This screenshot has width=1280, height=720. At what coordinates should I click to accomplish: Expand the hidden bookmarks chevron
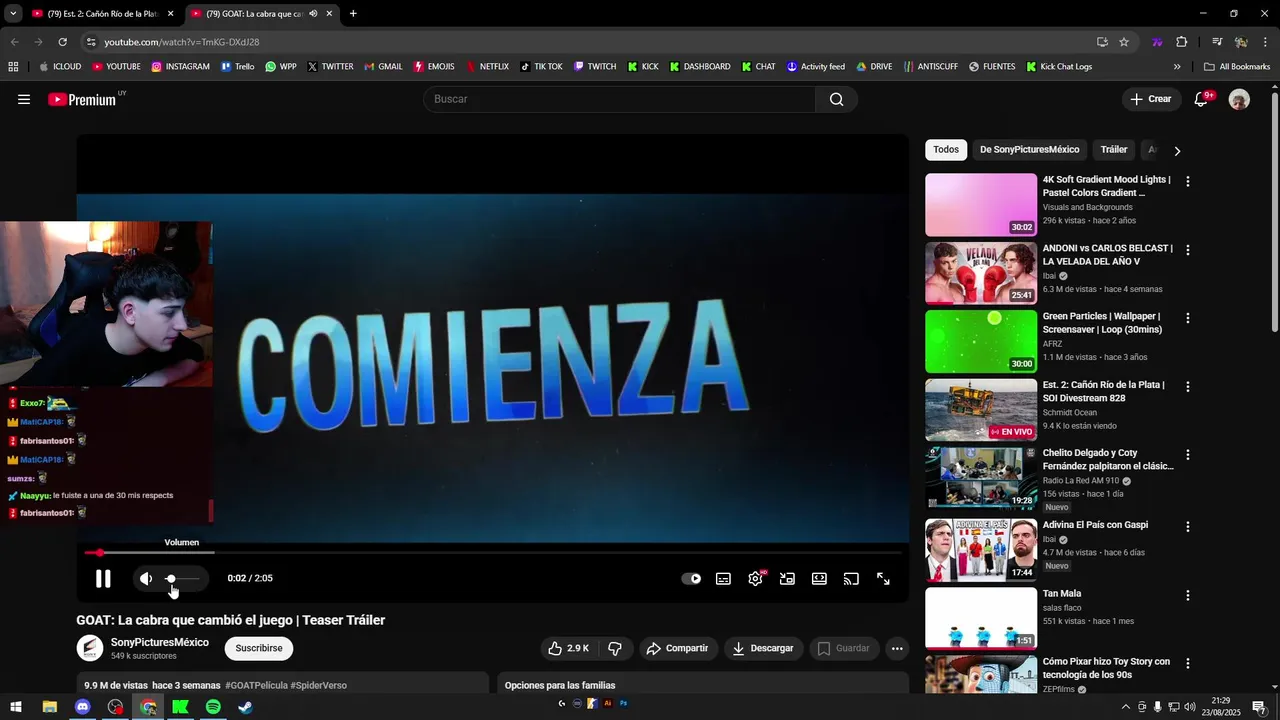pos(1177,67)
